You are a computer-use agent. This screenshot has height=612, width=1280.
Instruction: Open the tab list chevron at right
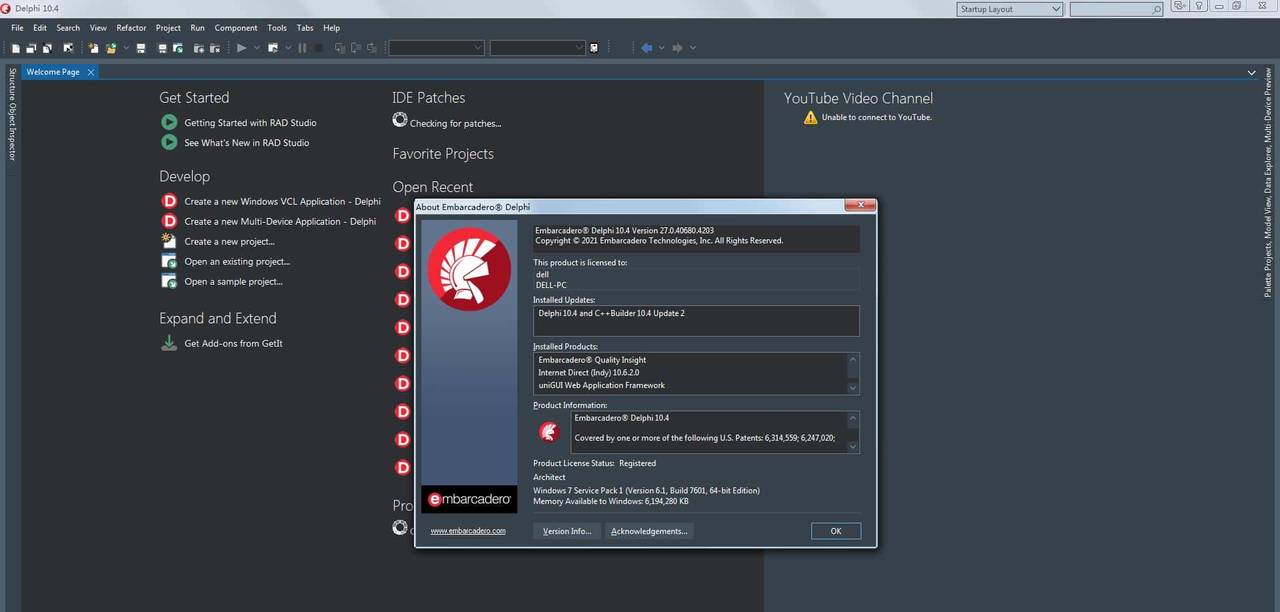[x=1251, y=73]
